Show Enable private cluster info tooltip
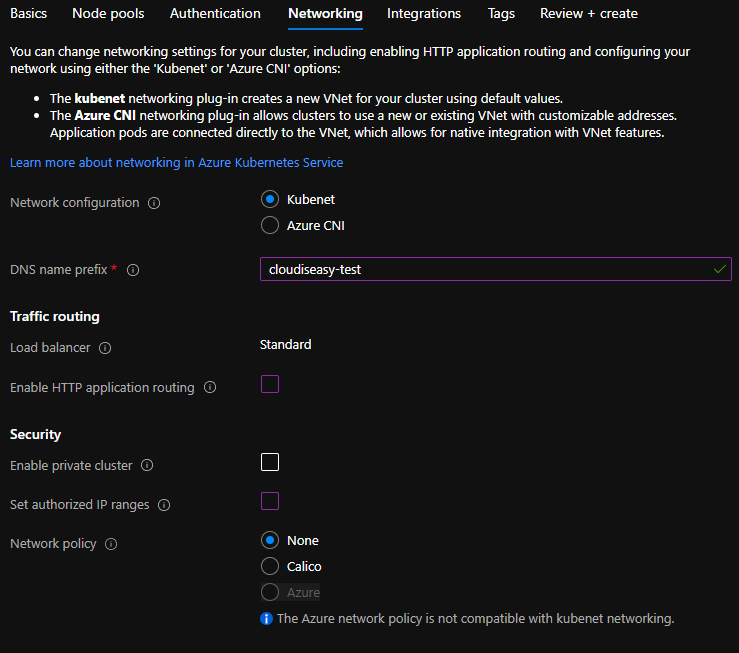739x653 pixels. [x=147, y=465]
